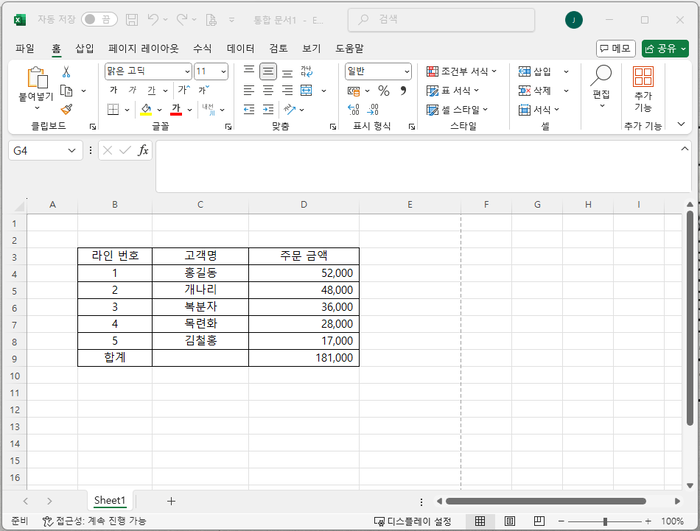Open the 파일 menu tab

[x=25, y=48]
